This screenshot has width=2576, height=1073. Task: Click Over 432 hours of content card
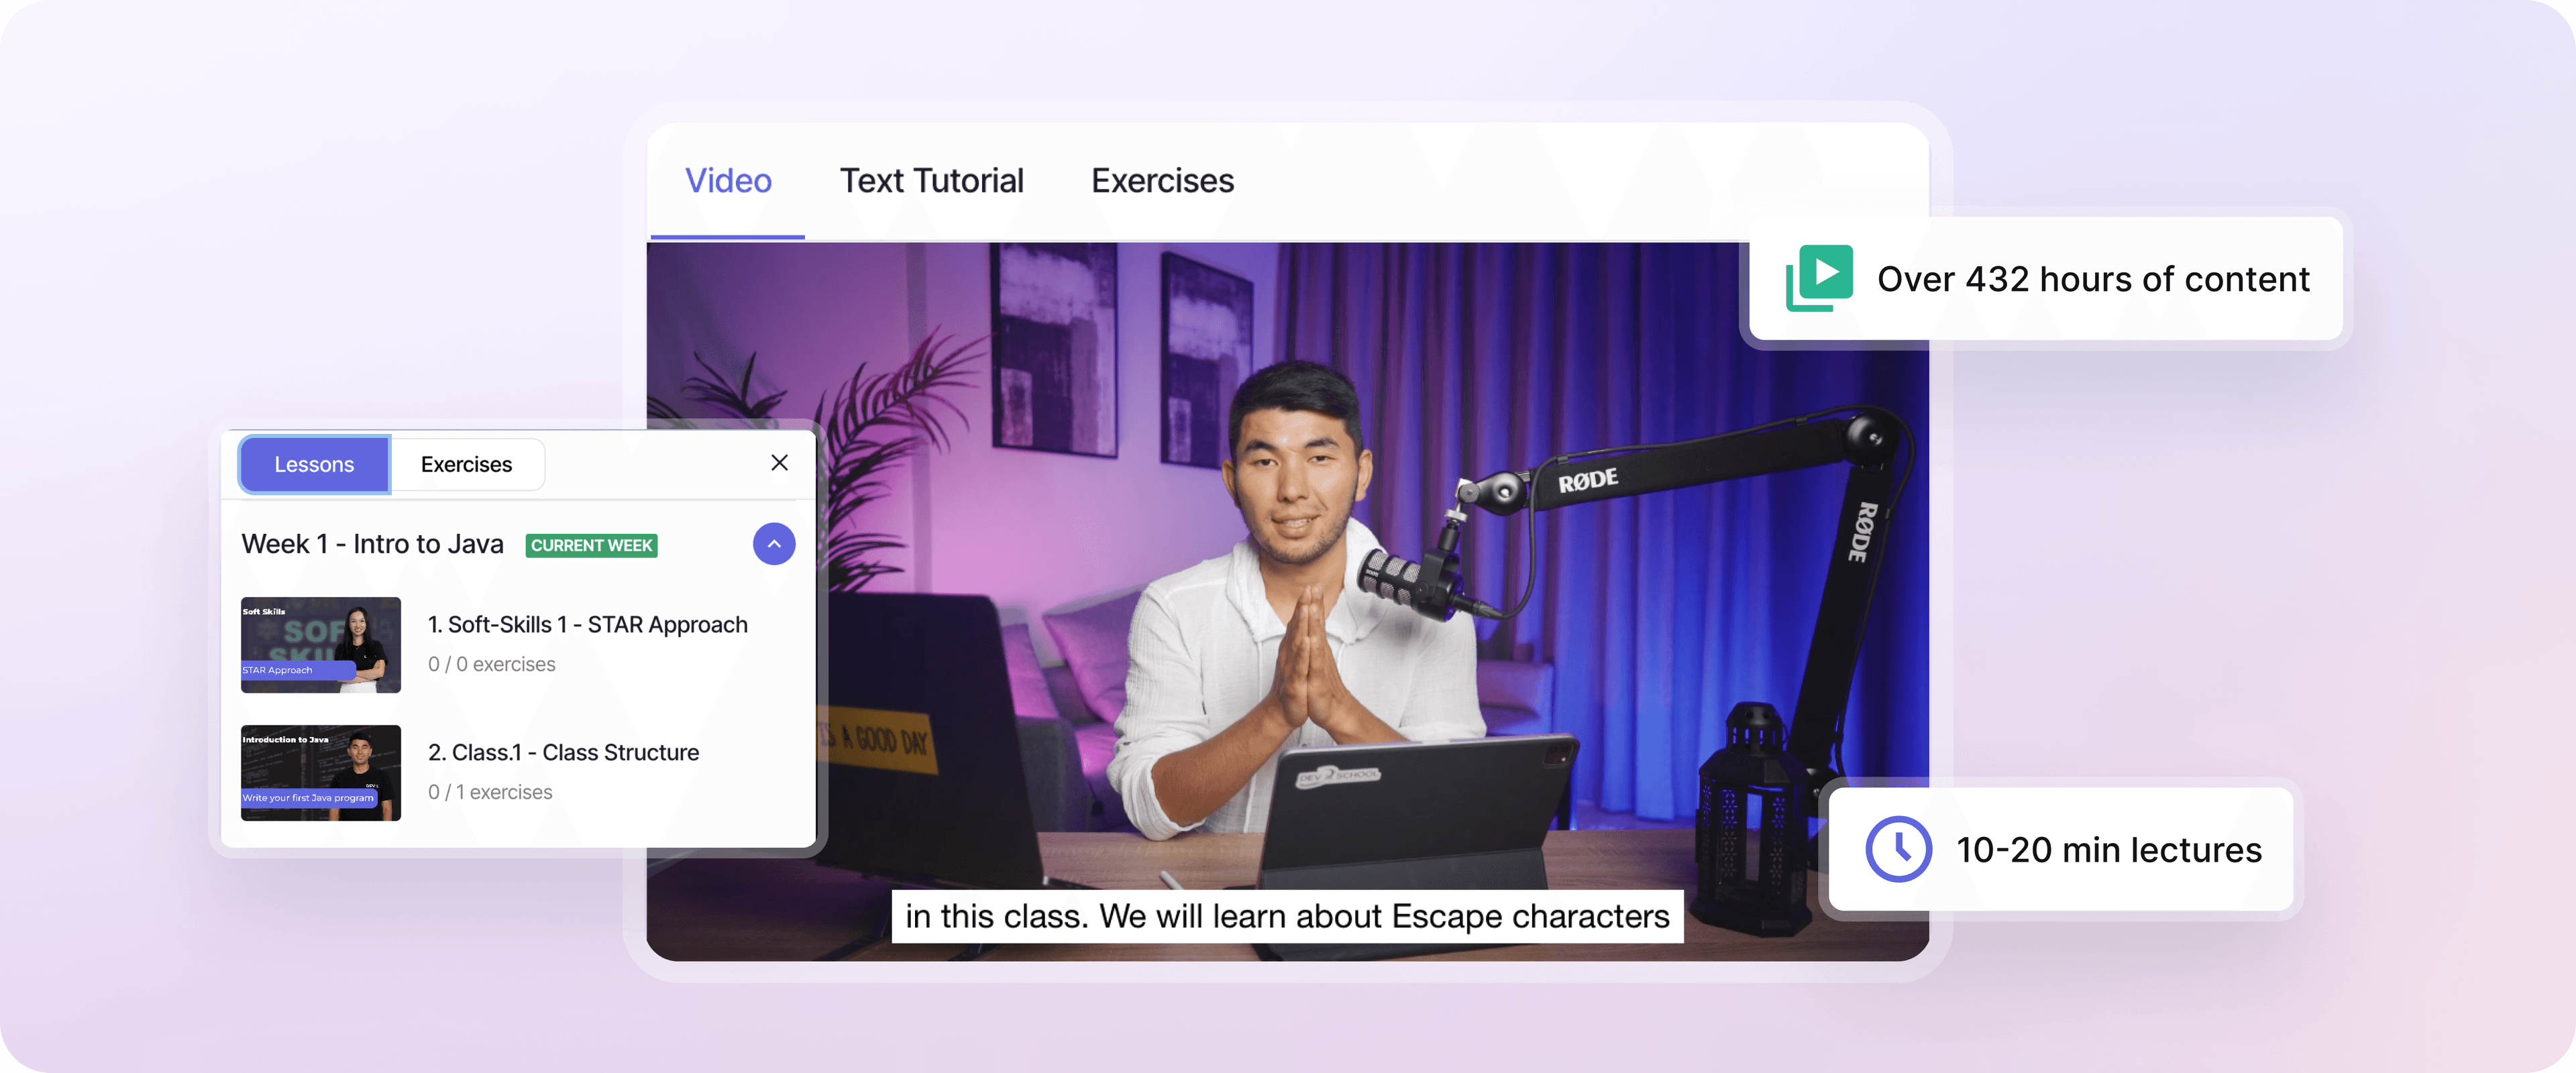[x=2093, y=279]
